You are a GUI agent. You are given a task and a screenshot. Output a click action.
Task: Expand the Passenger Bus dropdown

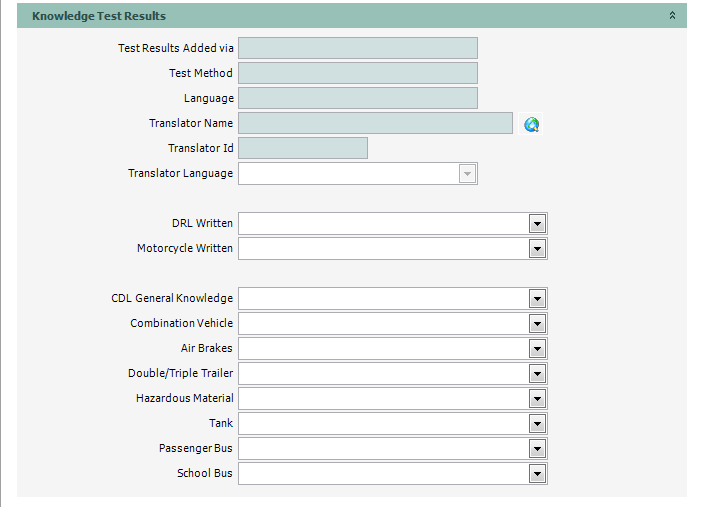(x=537, y=449)
